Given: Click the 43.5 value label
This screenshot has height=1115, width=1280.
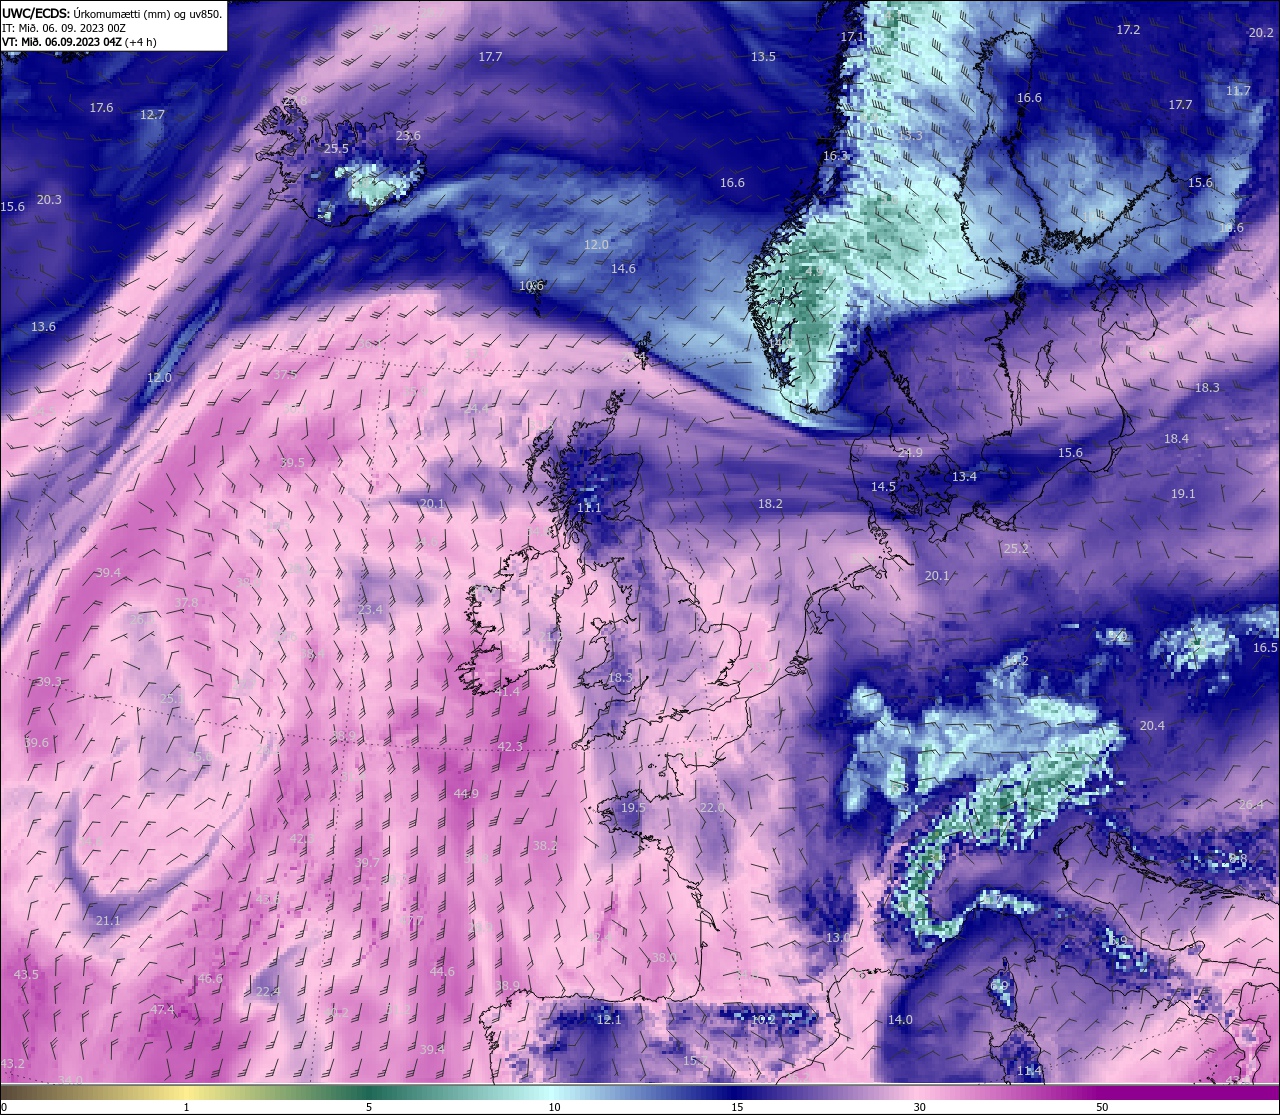Looking at the screenshot, I should [26, 975].
